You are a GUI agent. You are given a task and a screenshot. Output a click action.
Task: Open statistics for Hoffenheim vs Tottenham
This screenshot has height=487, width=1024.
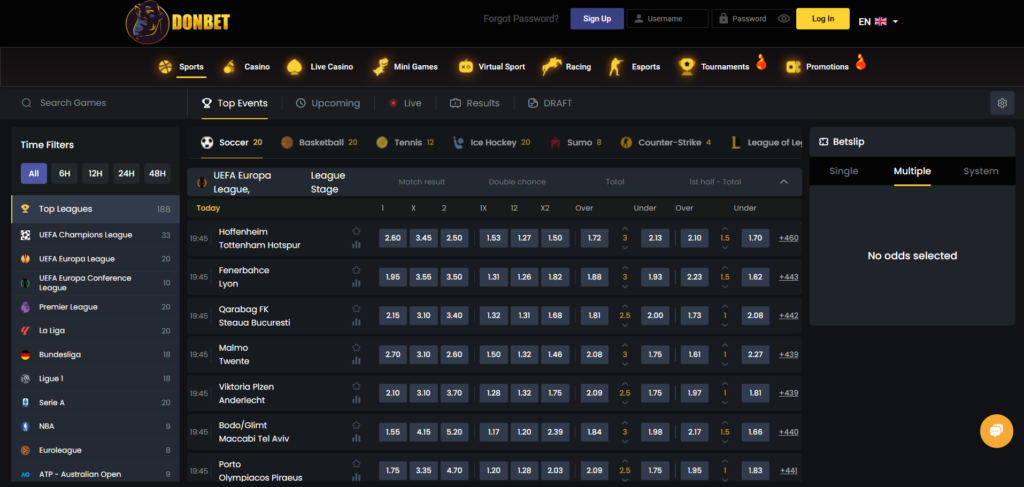(356, 245)
